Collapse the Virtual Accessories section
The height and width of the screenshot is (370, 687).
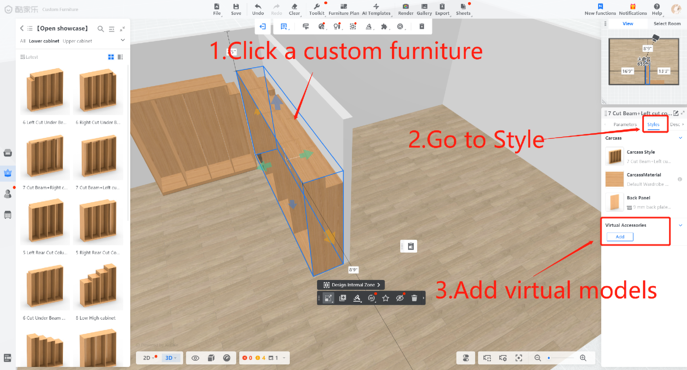click(x=680, y=225)
